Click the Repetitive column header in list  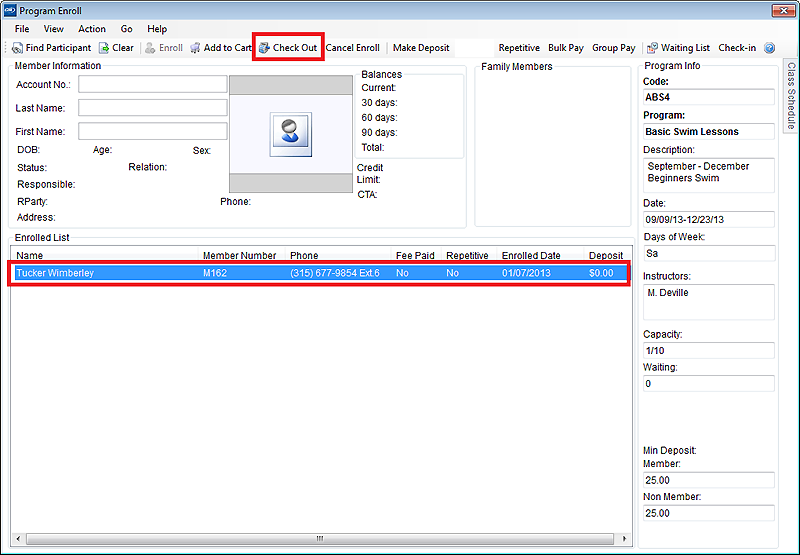(x=469, y=256)
